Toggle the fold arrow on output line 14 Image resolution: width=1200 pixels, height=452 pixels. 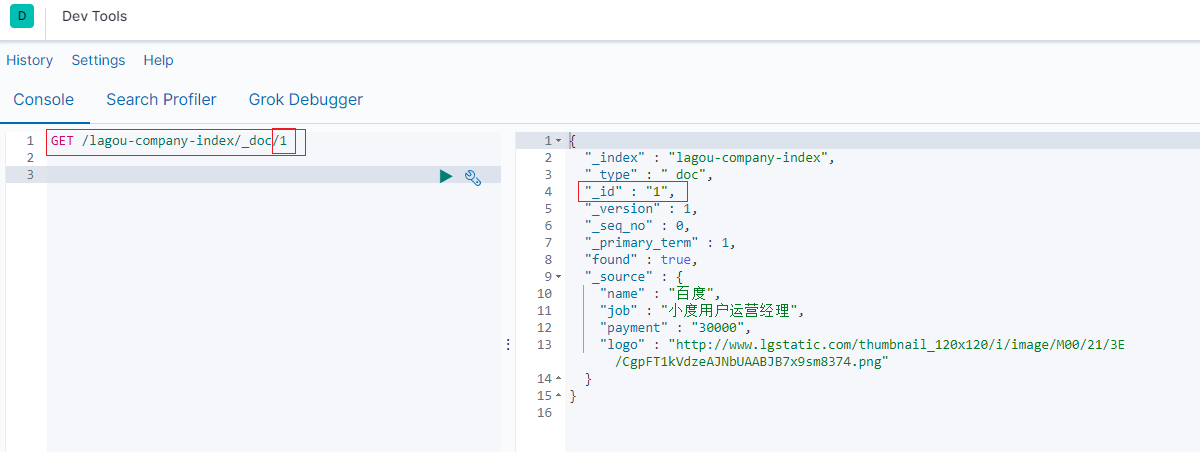[558, 379]
